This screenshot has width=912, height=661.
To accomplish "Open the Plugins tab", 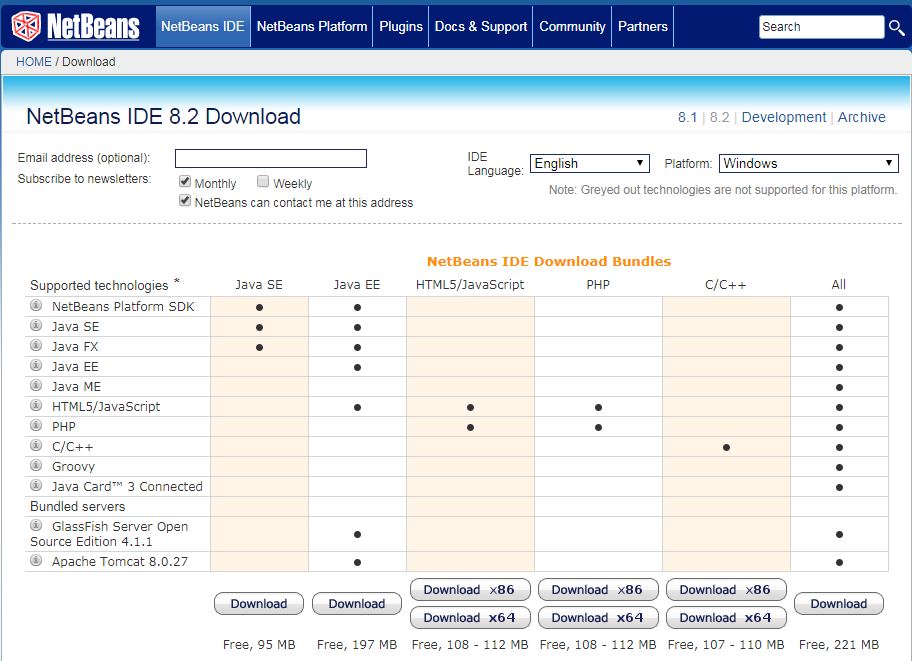I will coord(401,27).
